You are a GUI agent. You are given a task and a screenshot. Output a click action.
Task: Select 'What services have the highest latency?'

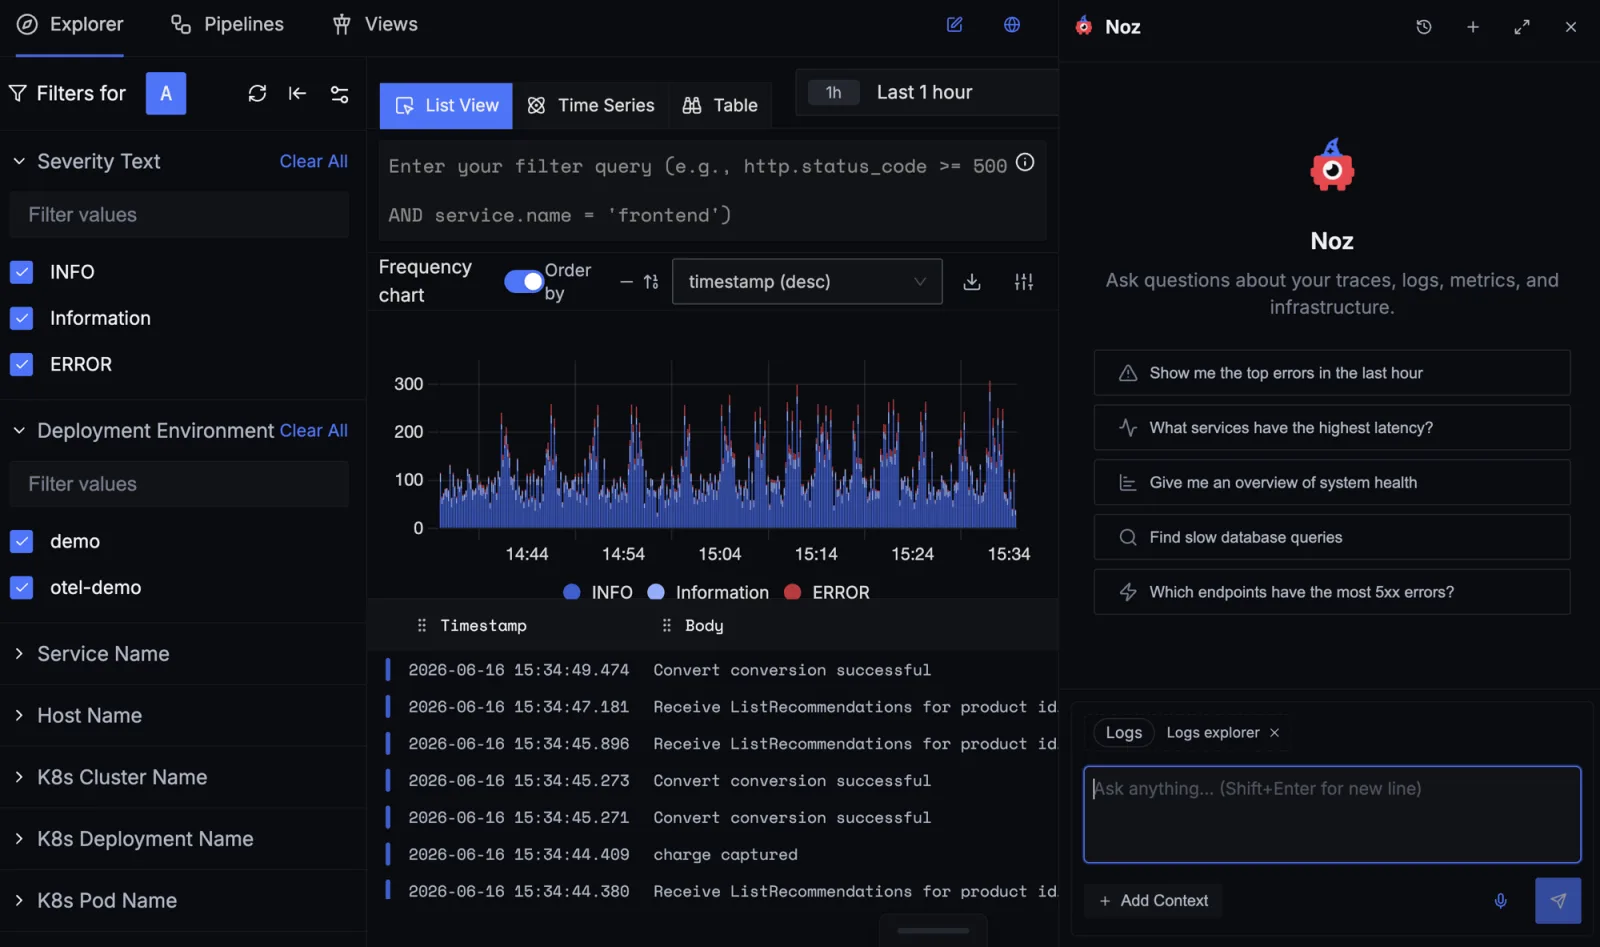[x=1332, y=428]
